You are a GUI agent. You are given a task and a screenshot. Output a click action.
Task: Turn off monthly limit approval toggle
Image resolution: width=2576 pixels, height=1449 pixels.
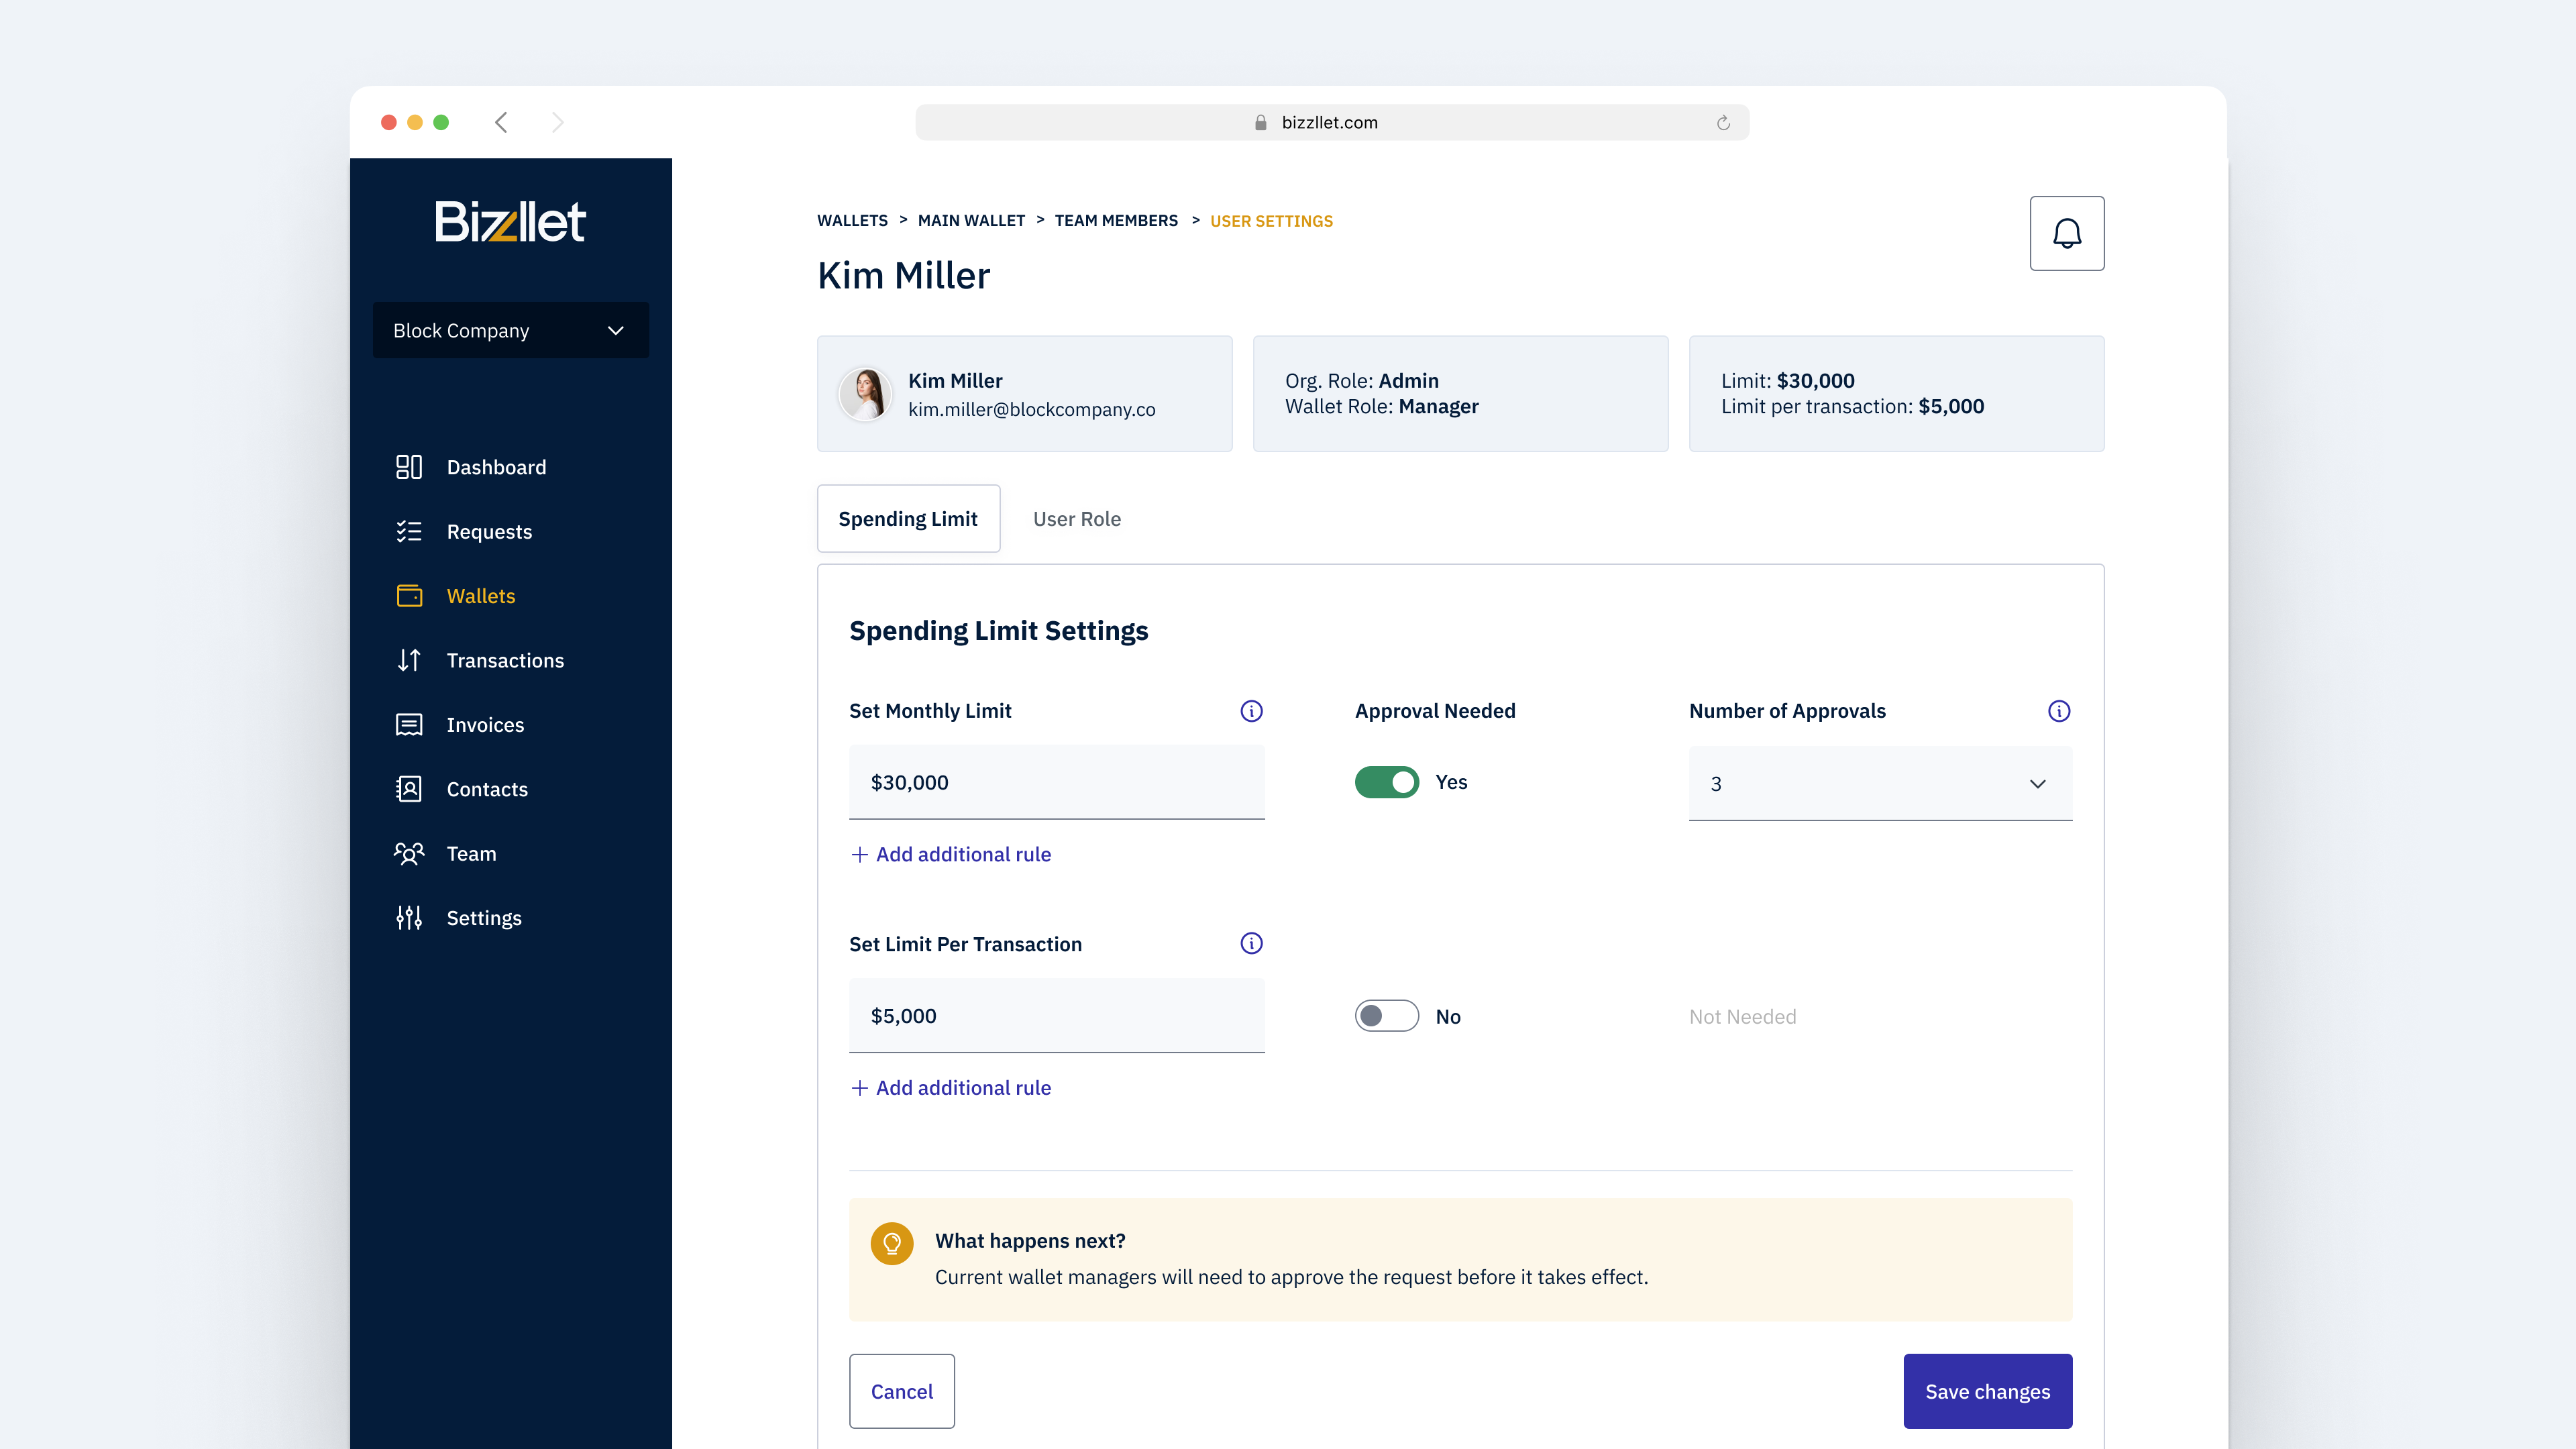click(1386, 782)
